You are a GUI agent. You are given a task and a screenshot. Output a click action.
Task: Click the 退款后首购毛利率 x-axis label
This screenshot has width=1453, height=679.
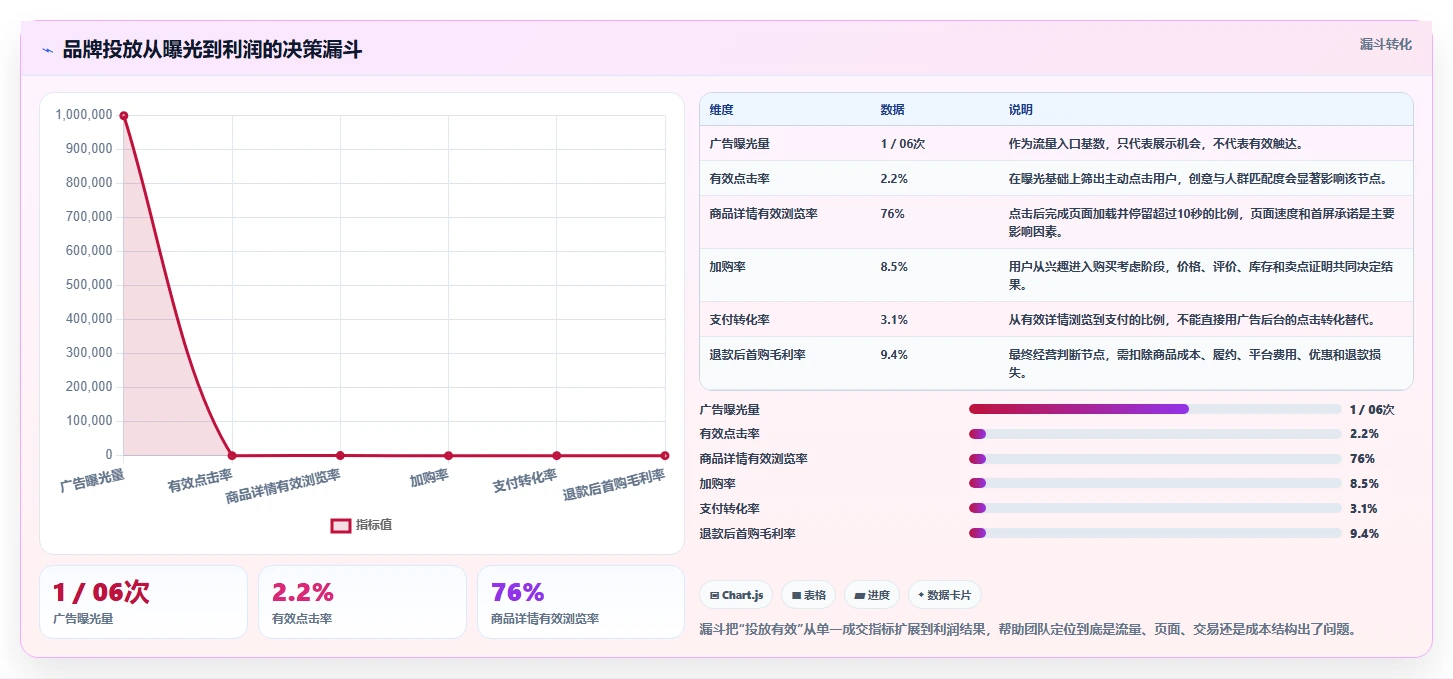[x=614, y=485]
